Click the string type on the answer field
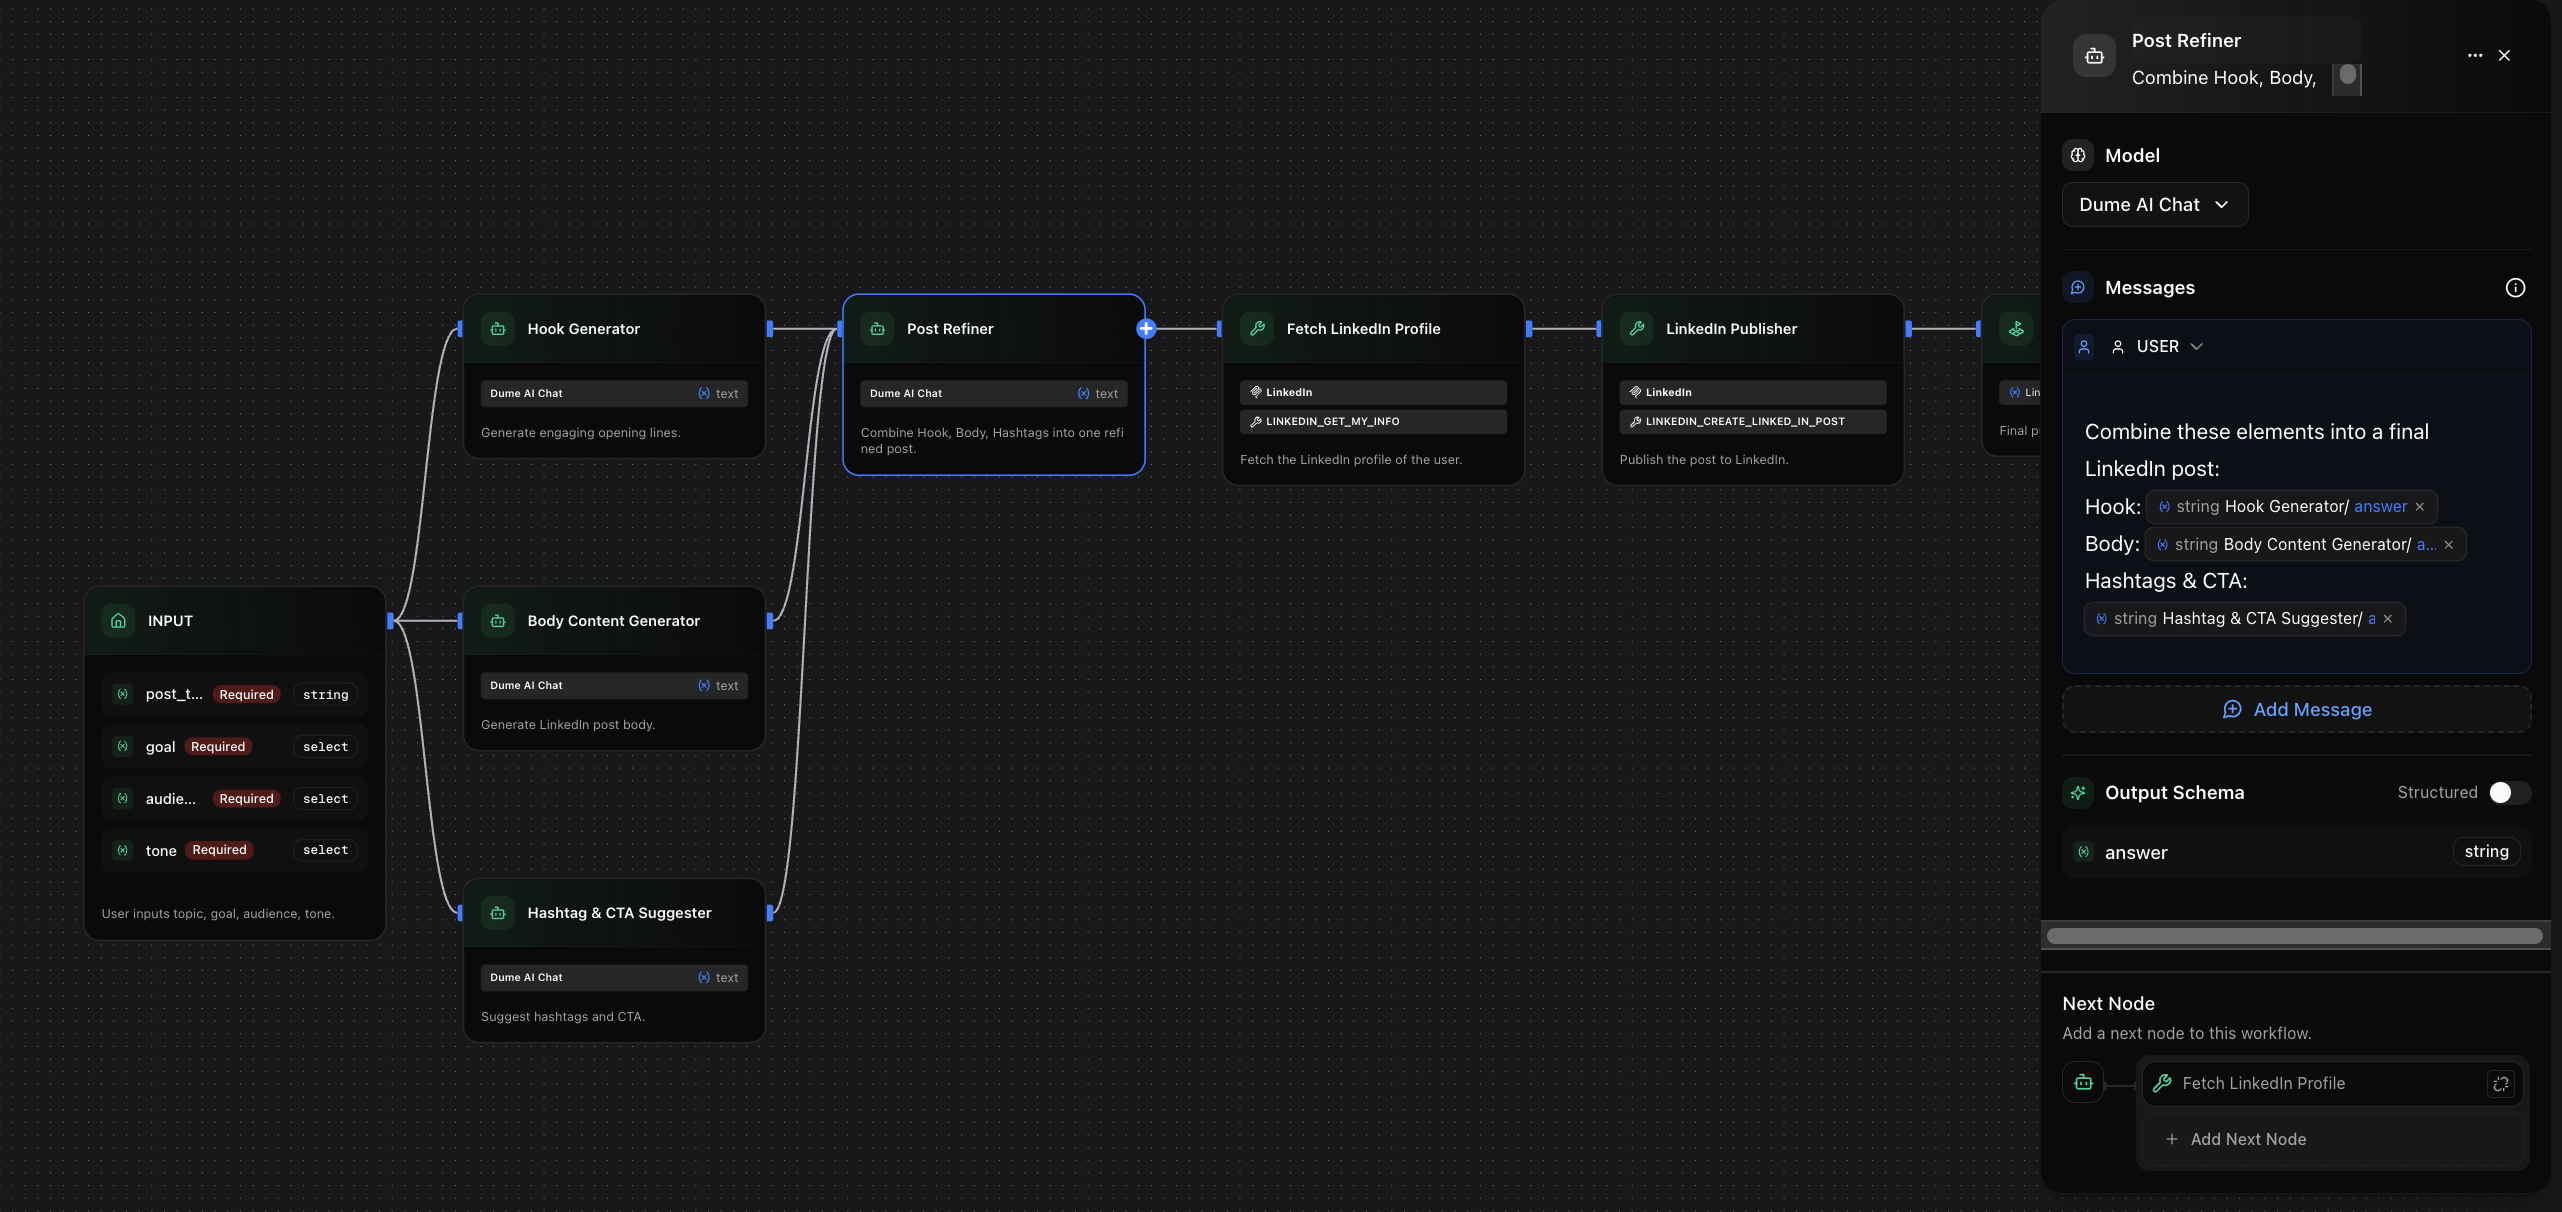2562x1212 pixels. (x=2486, y=852)
